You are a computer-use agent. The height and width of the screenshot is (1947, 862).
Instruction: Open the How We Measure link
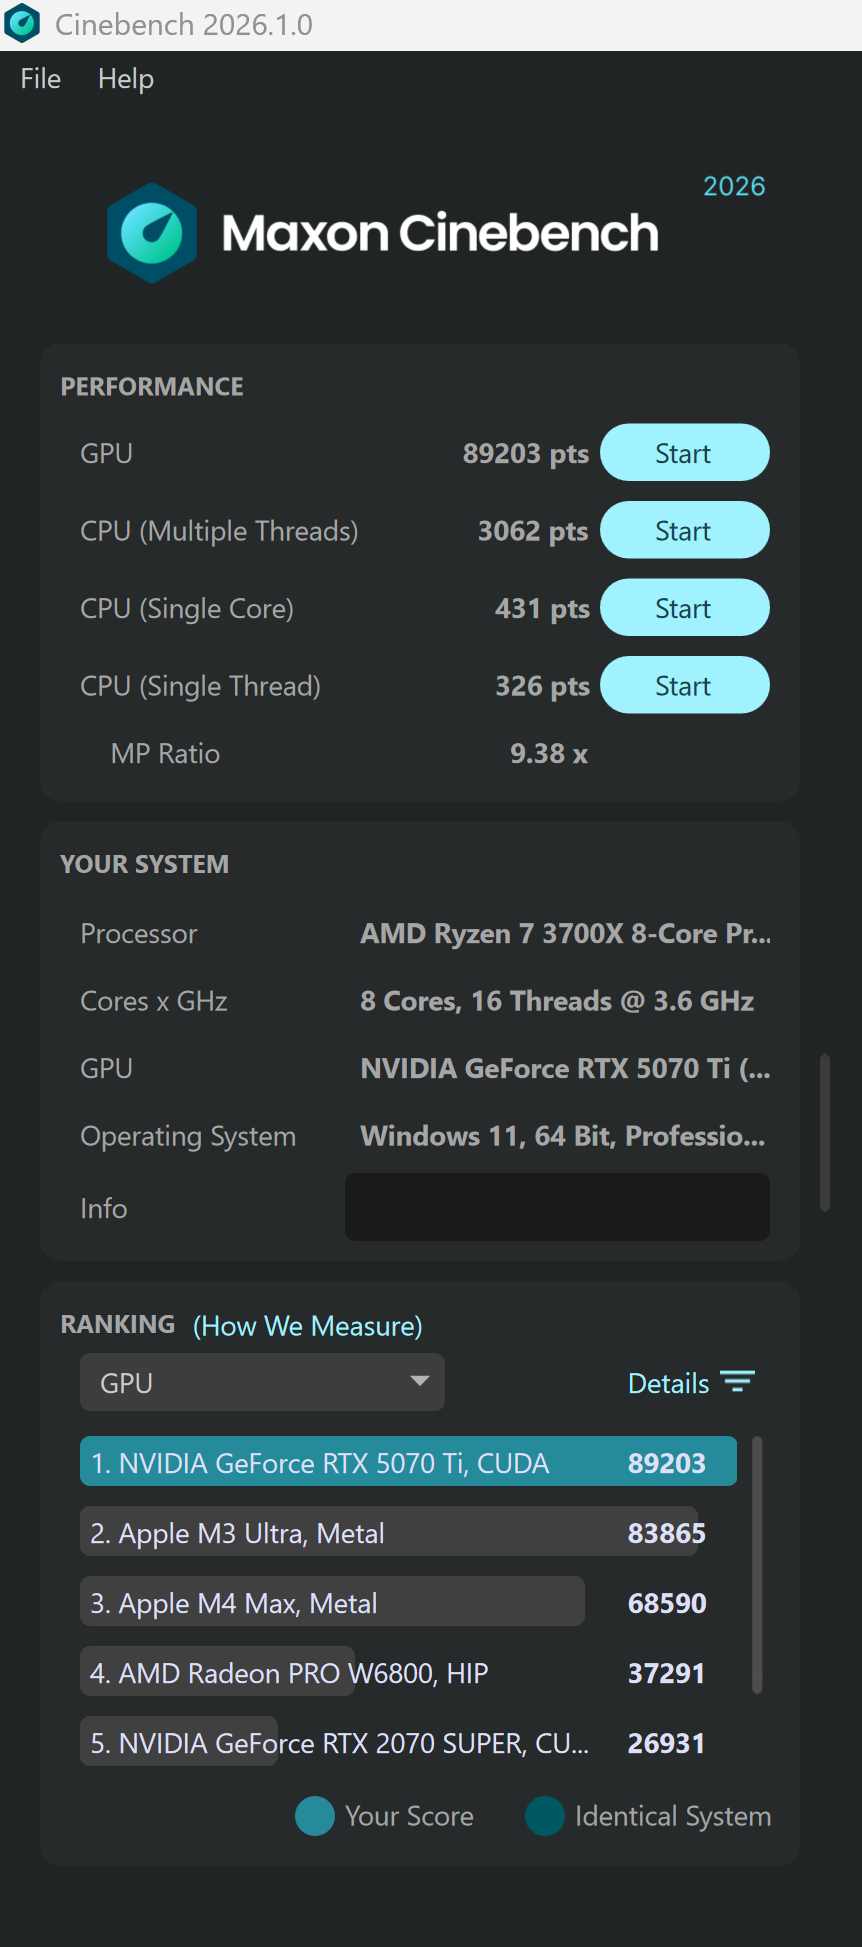pos(307,1325)
